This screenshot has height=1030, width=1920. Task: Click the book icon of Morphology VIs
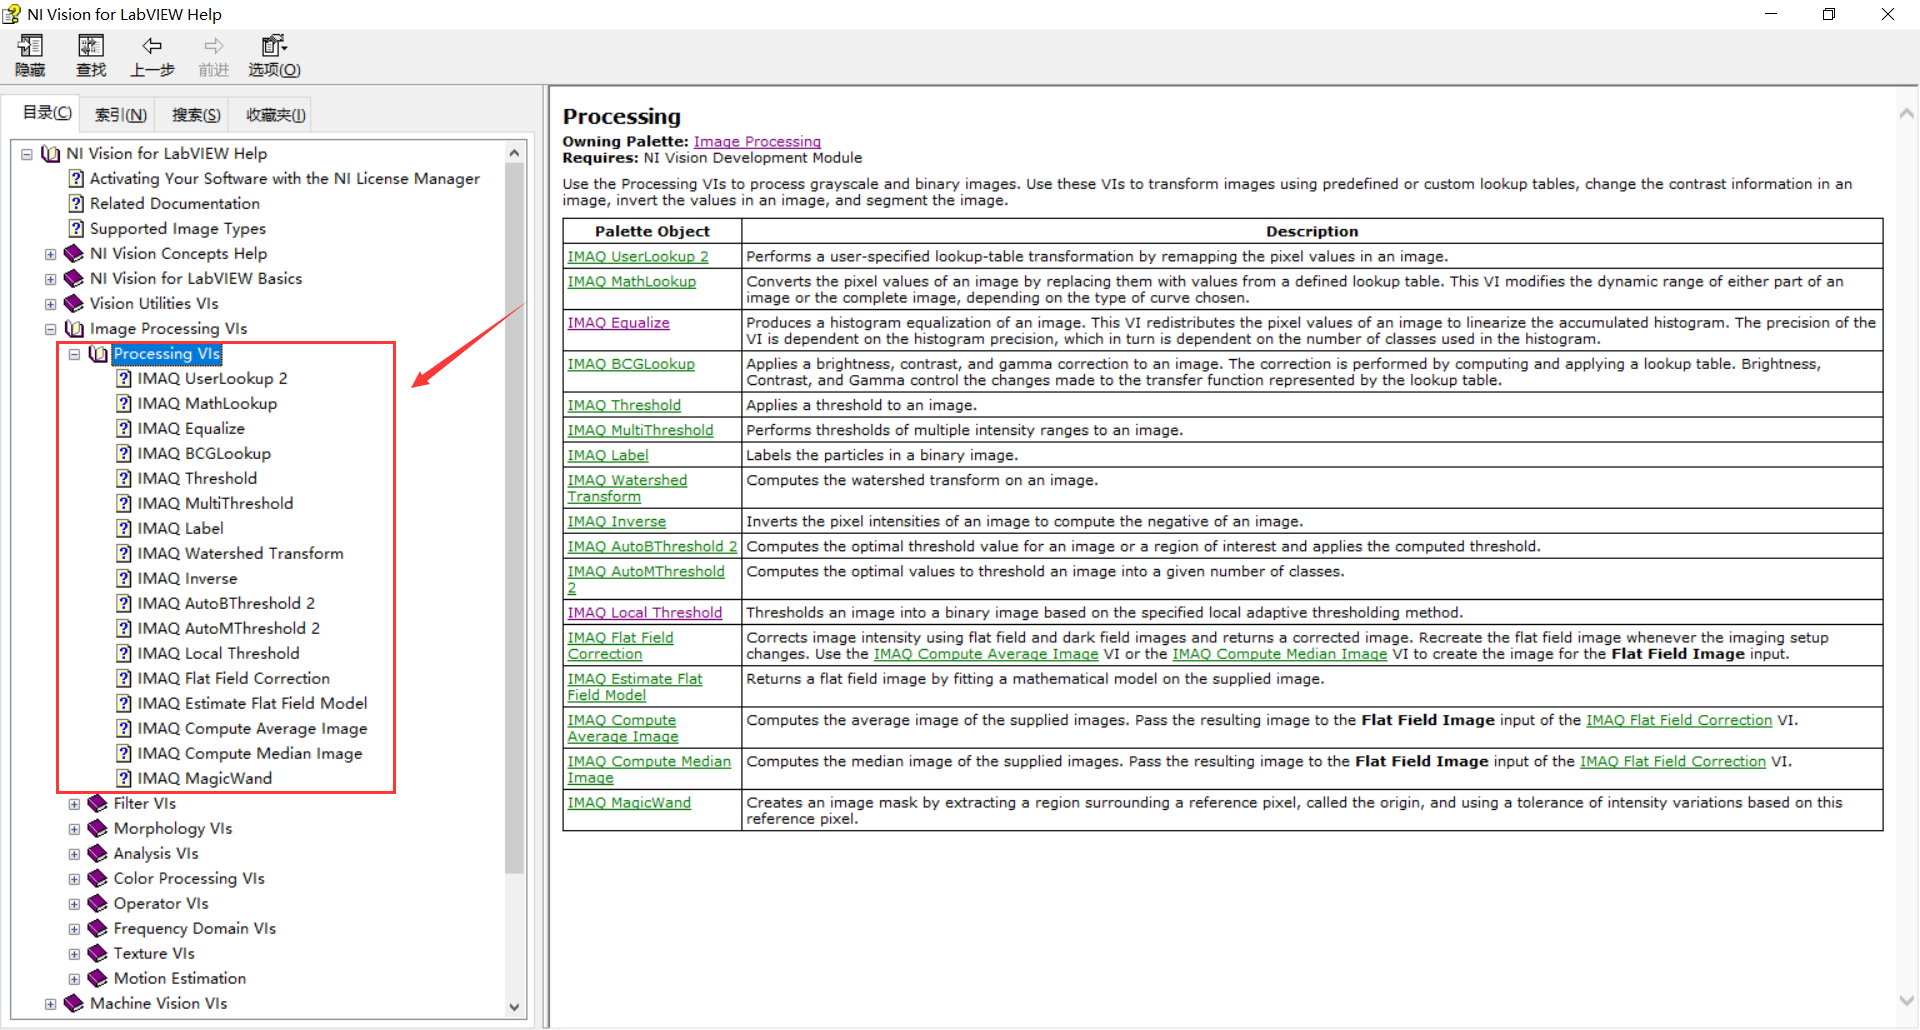98,829
